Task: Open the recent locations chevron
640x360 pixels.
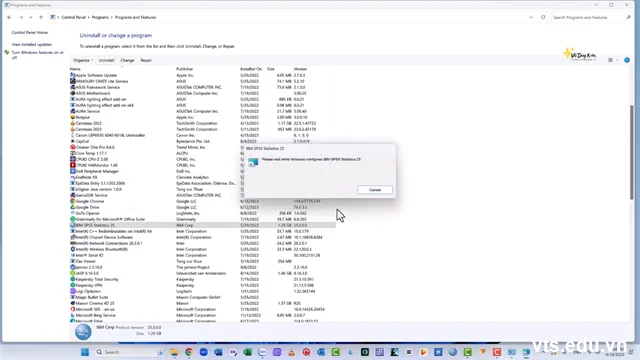Action: coord(31,18)
